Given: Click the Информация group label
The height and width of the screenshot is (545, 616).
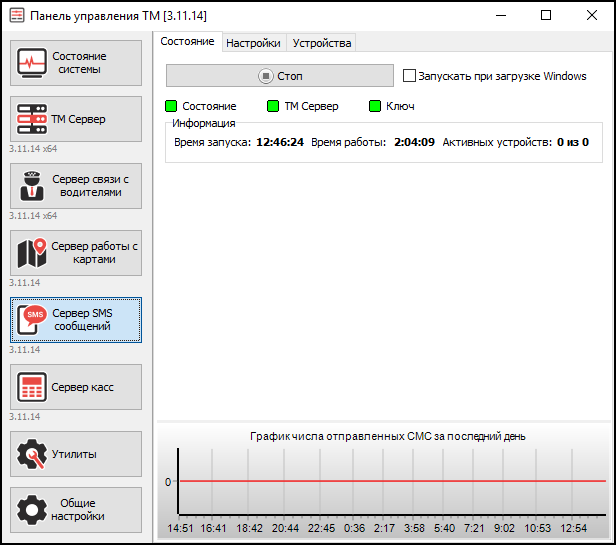Looking at the screenshot, I should [204, 123].
